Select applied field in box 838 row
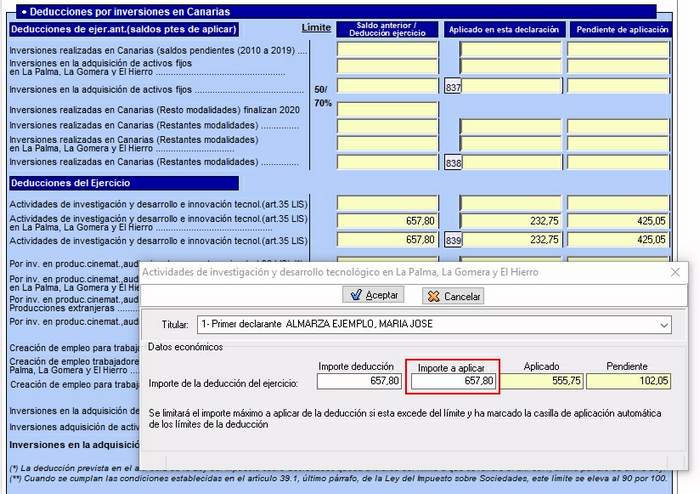This screenshot has height=494, width=700. click(x=511, y=162)
